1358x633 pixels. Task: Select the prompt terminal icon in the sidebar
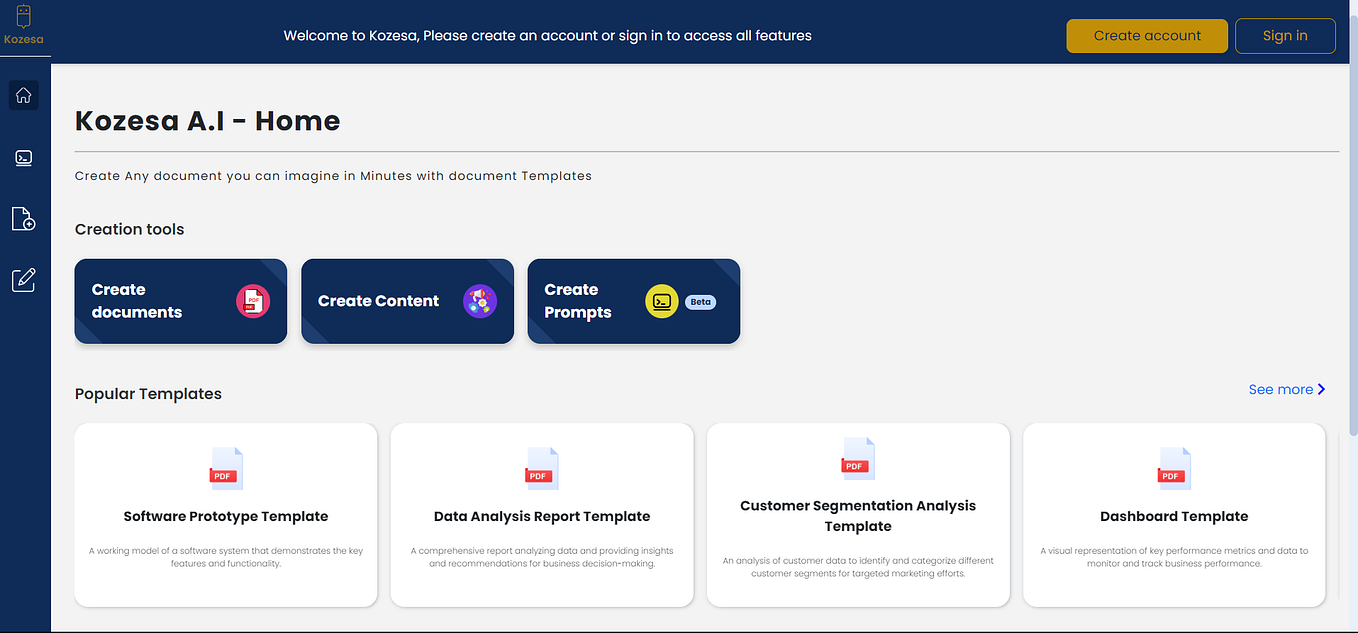coord(23,157)
